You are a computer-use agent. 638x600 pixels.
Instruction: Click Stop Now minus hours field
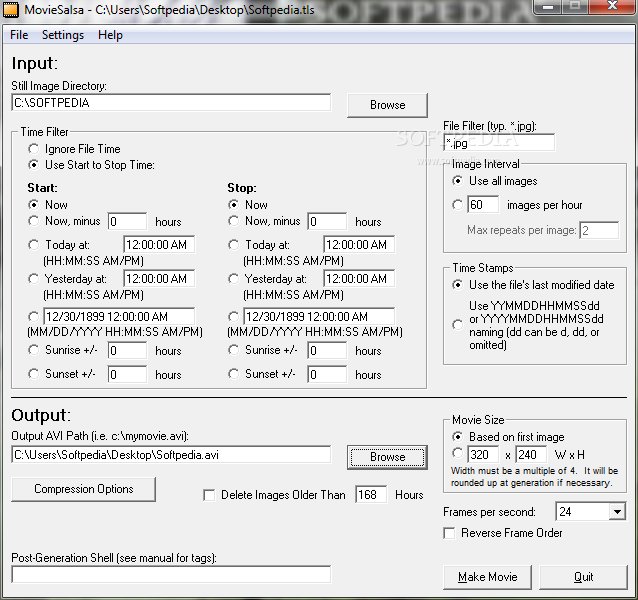click(x=327, y=221)
